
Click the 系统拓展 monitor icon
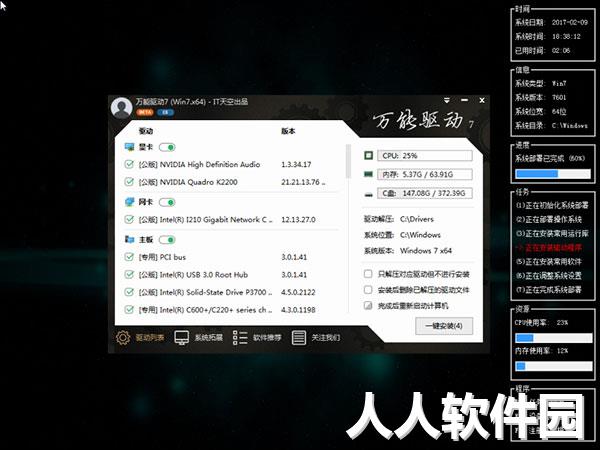tap(182, 338)
